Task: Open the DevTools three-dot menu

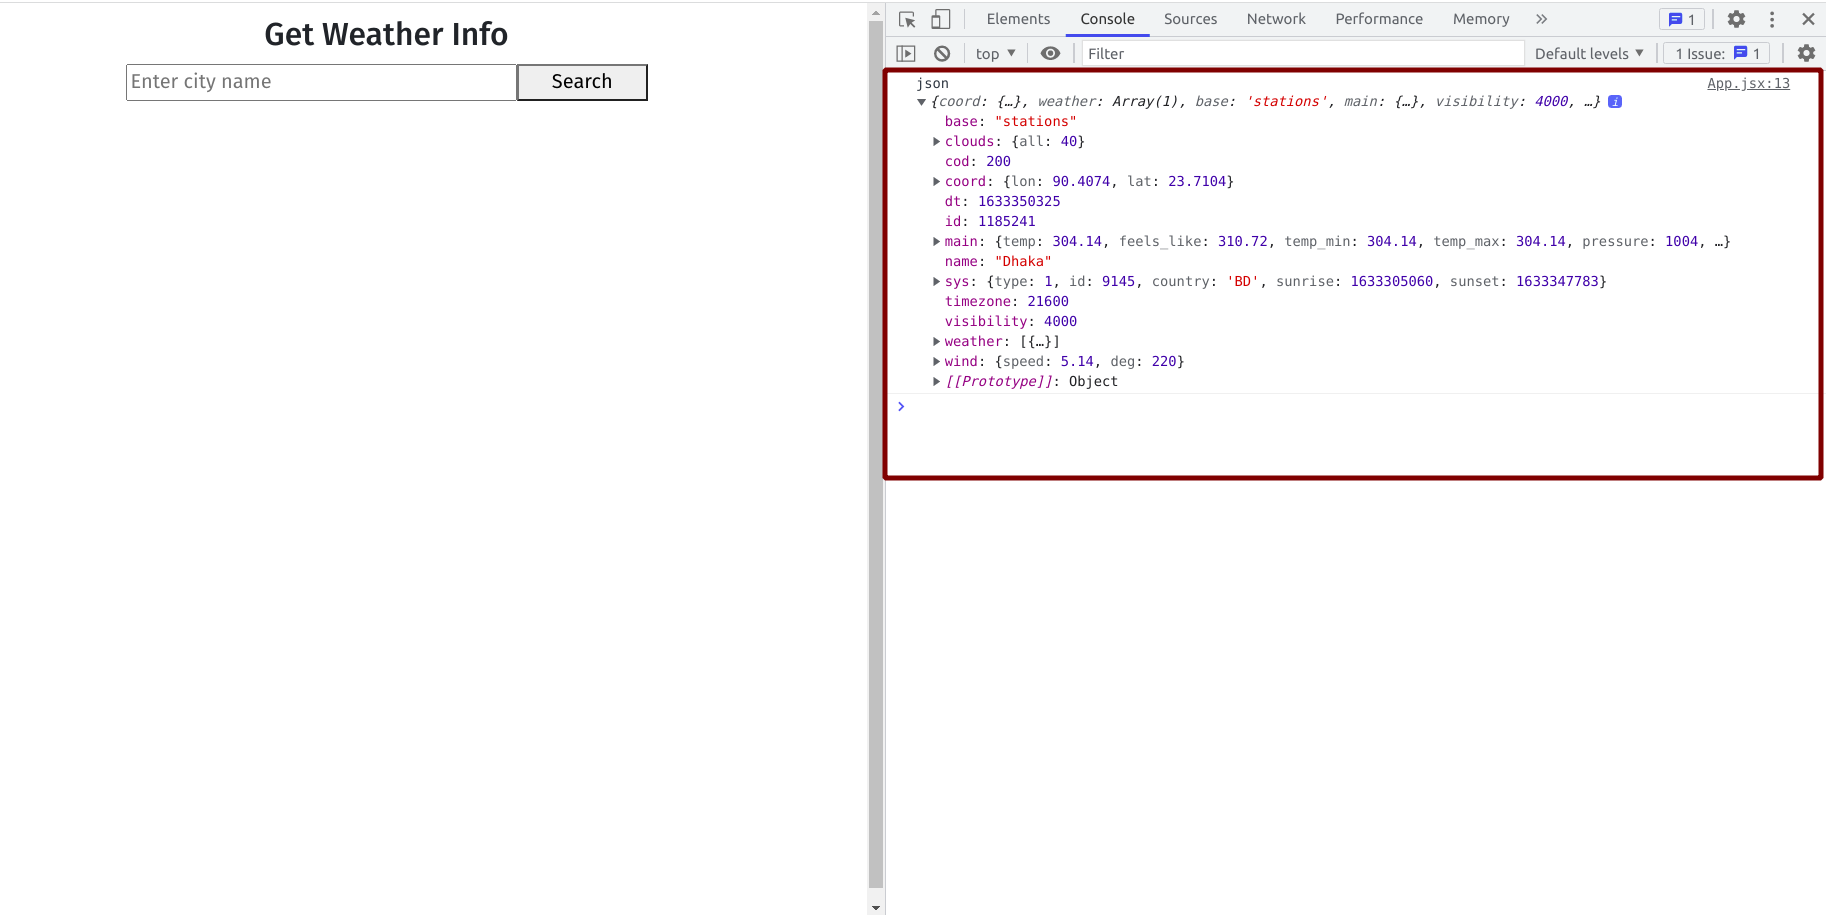Action: click(1772, 19)
